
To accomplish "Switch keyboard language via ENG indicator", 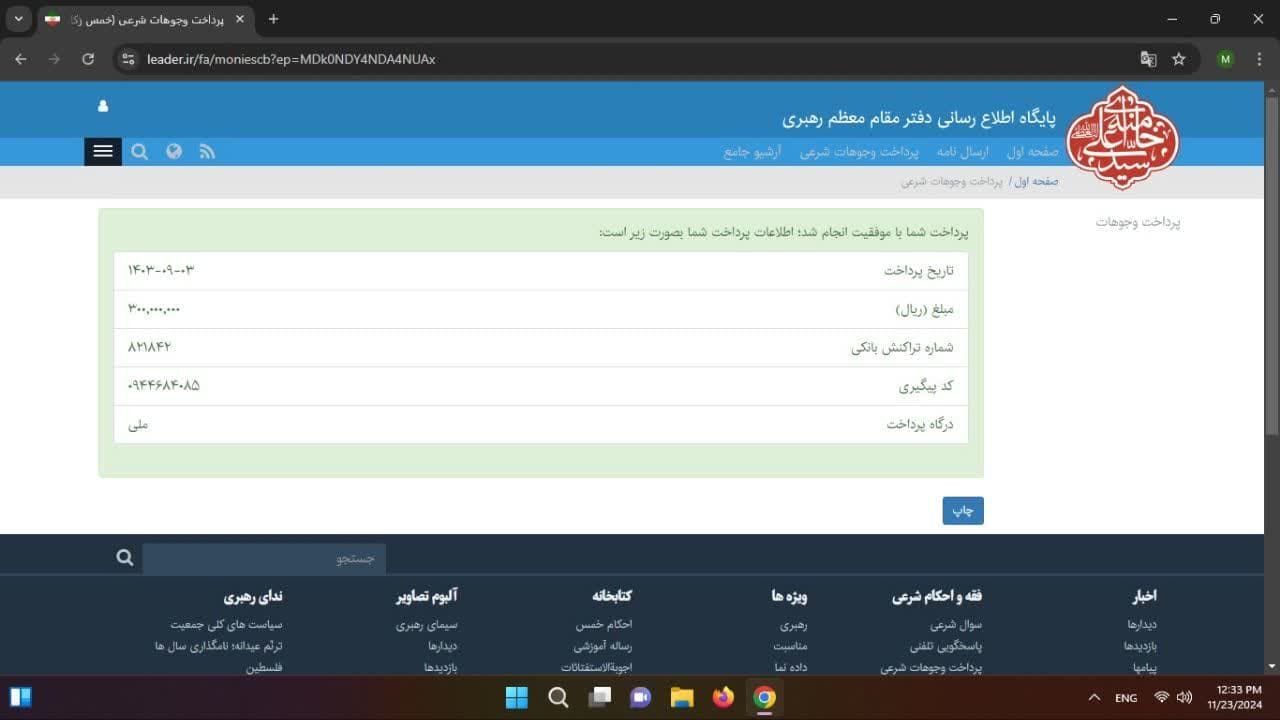I will click(x=1126, y=697).
